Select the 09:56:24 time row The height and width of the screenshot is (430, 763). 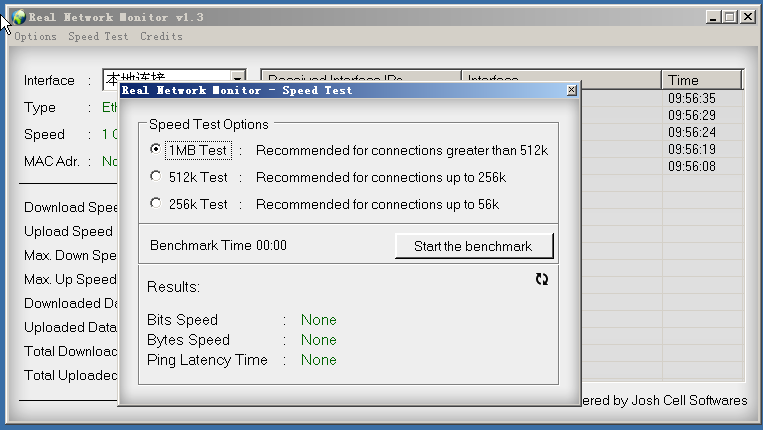[x=691, y=132]
